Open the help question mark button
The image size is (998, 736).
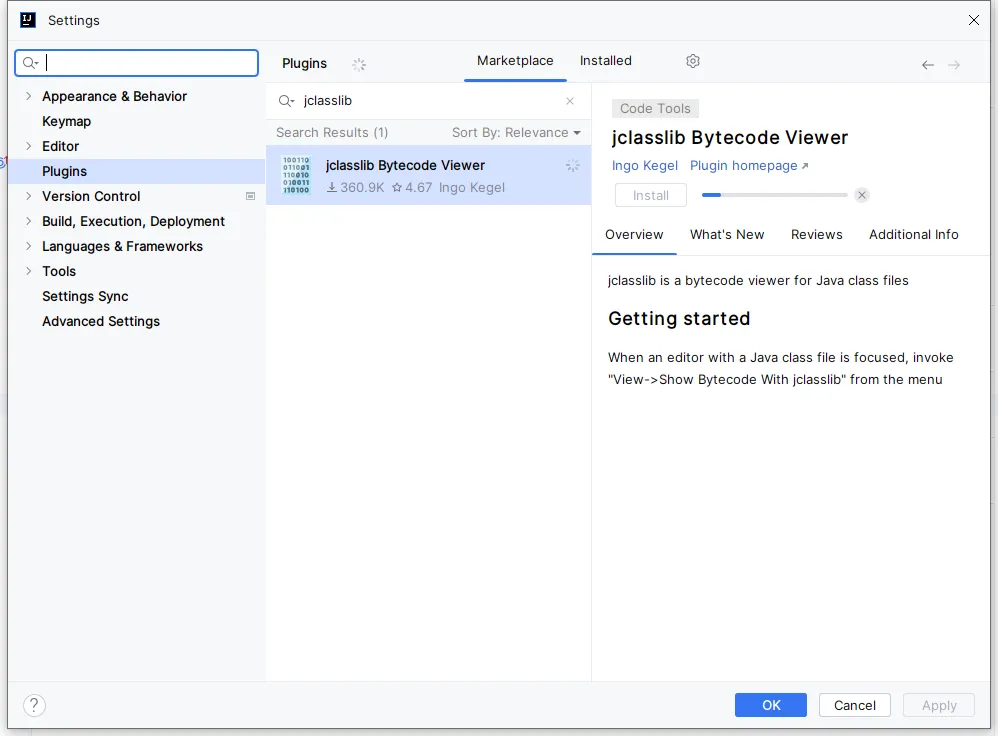[x=34, y=705]
